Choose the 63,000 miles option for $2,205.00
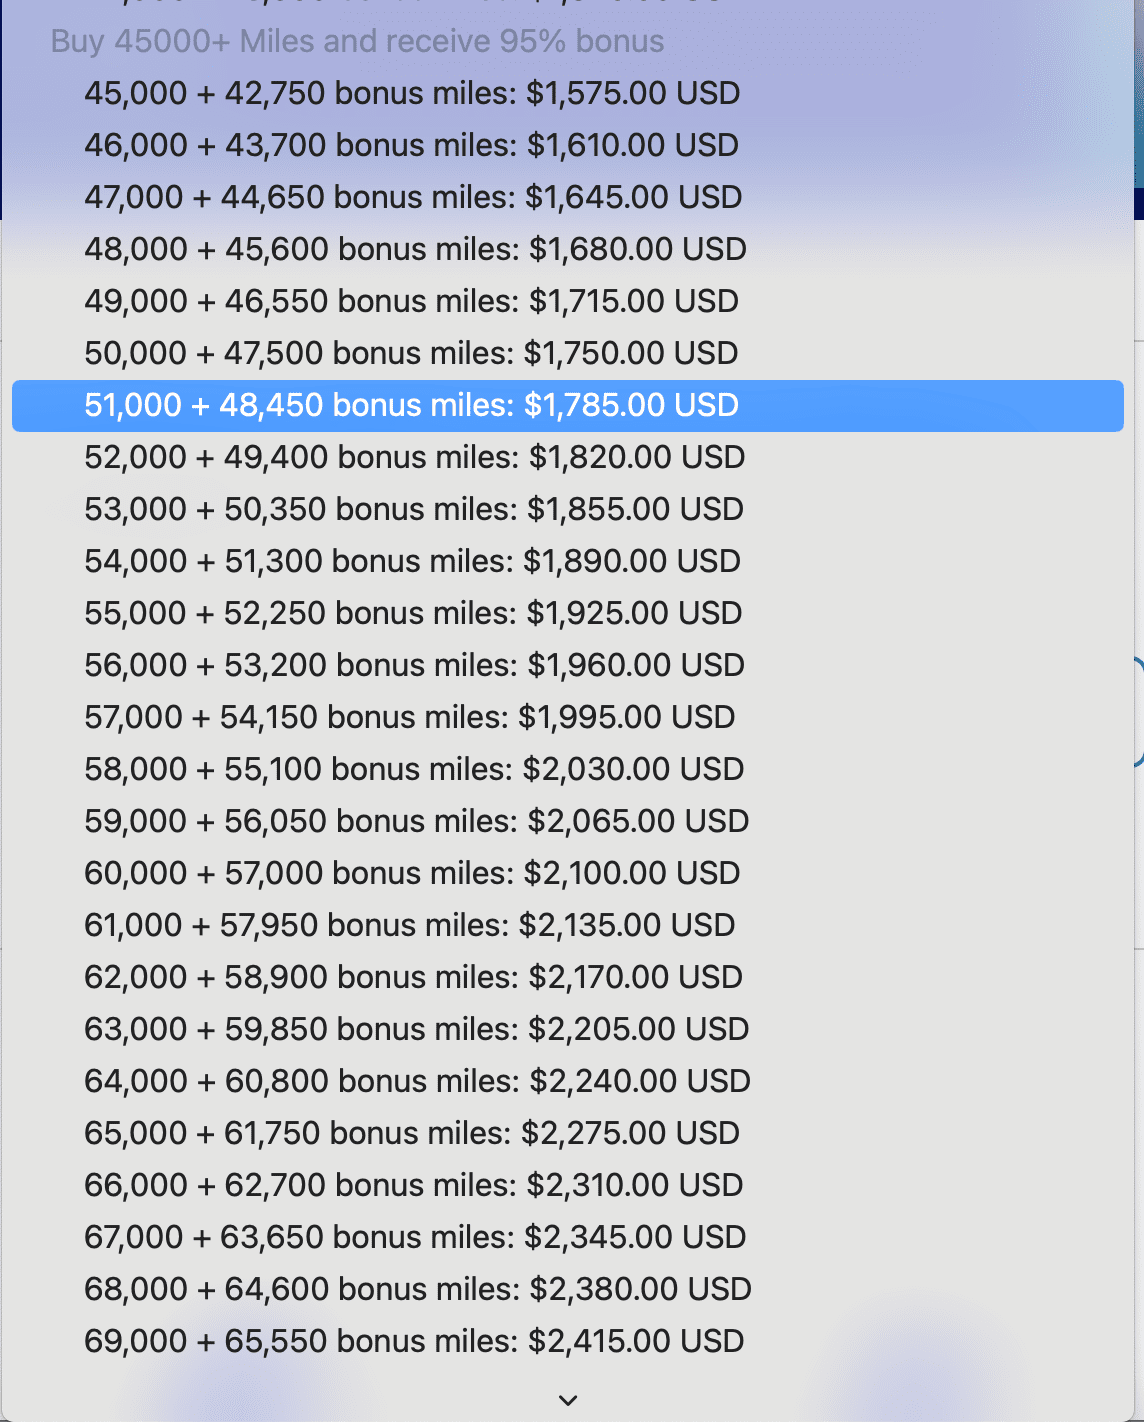1144x1422 pixels. (416, 1029)
